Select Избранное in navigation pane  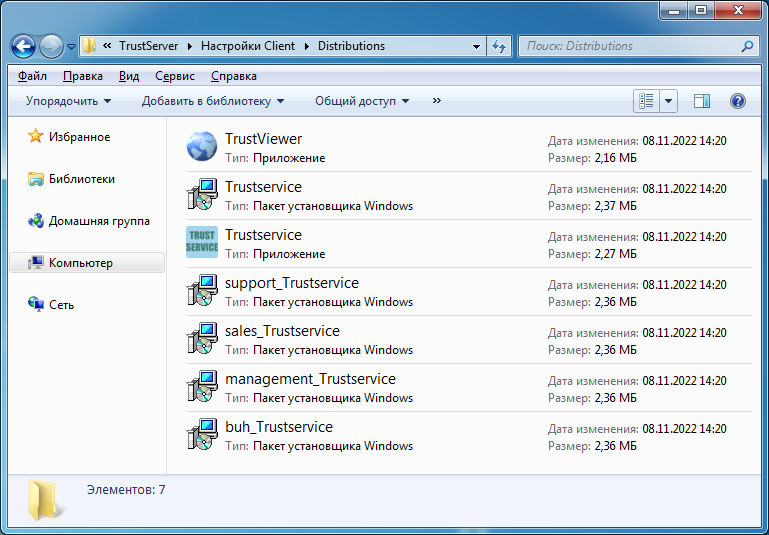tap(79, 137)
